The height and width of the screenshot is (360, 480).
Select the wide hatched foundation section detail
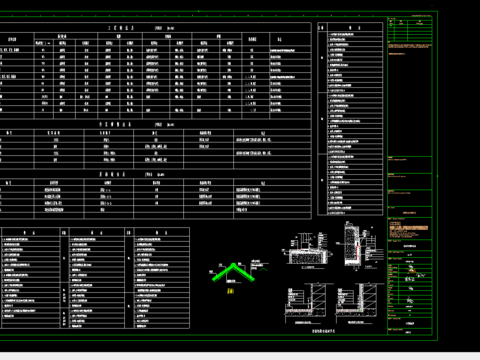click(307, 250)
